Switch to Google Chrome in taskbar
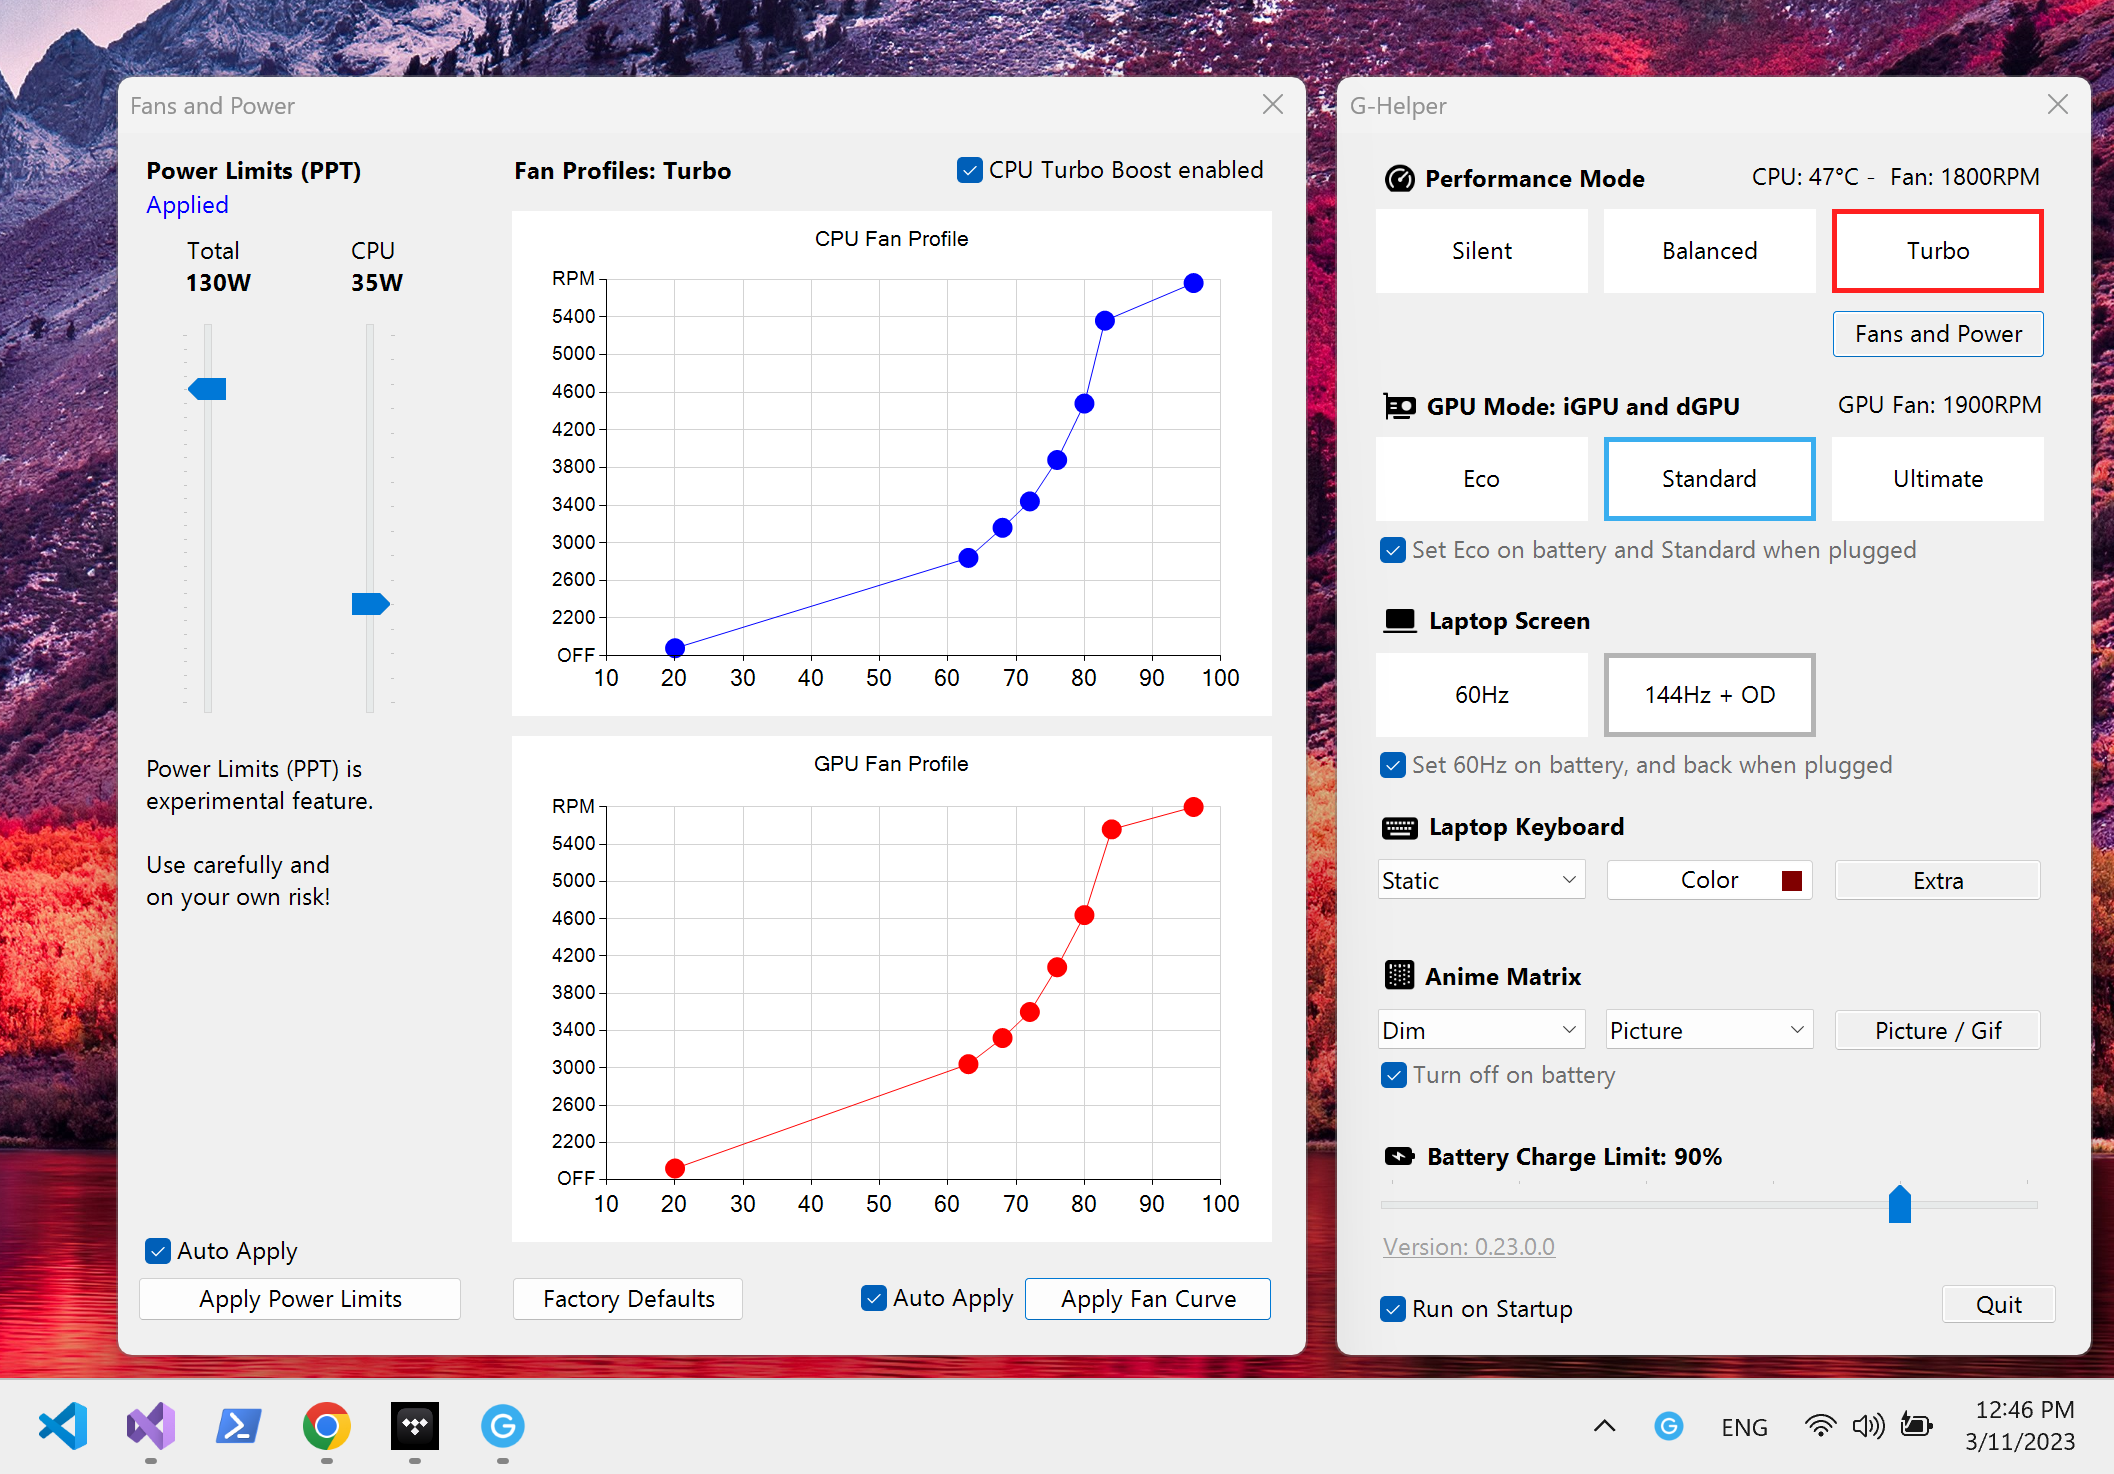Screen dimensions: 2114x1474 [x=327, y=1426]
